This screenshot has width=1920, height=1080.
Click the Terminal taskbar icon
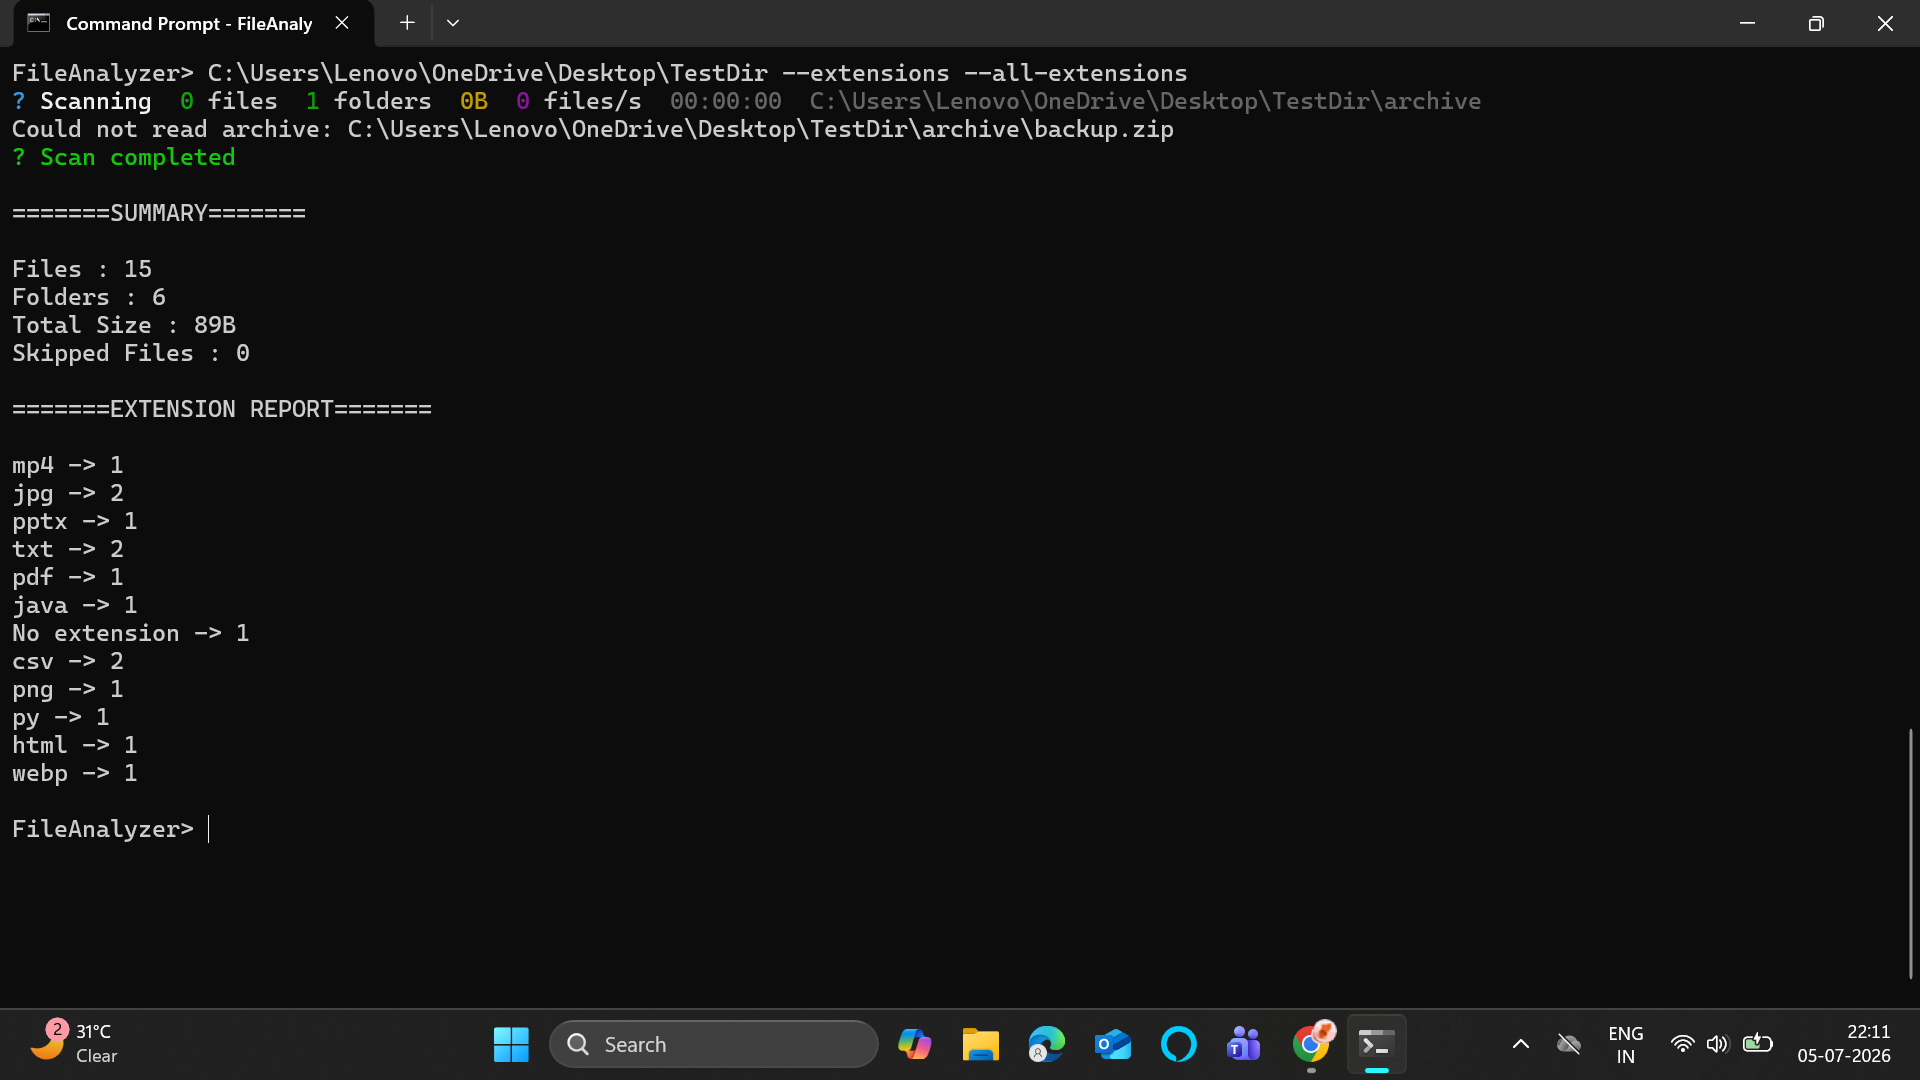[x=1377, y=1044]
